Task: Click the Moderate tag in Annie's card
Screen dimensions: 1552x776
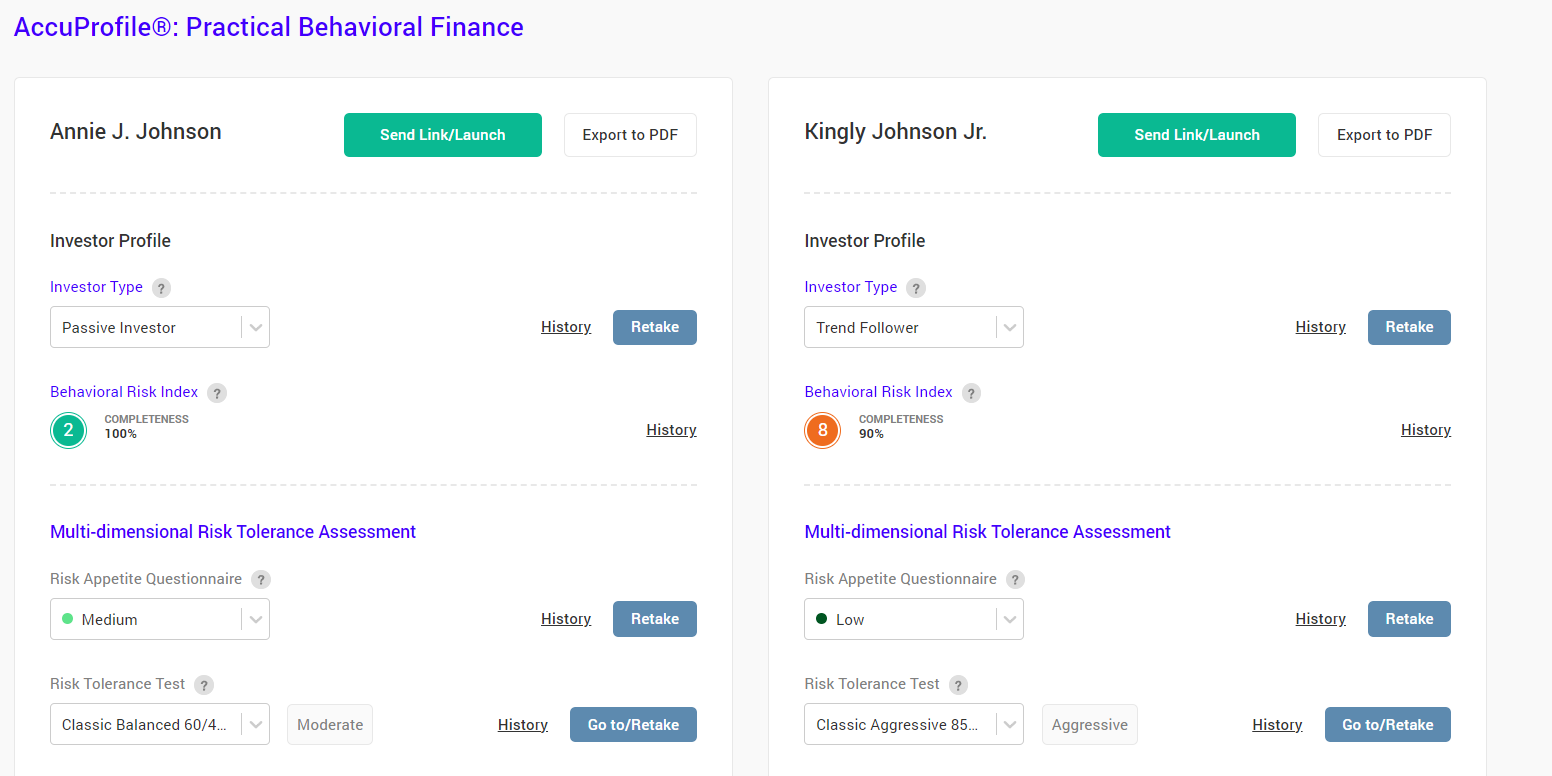Action: pyautogui.click(x=330, y=725)
